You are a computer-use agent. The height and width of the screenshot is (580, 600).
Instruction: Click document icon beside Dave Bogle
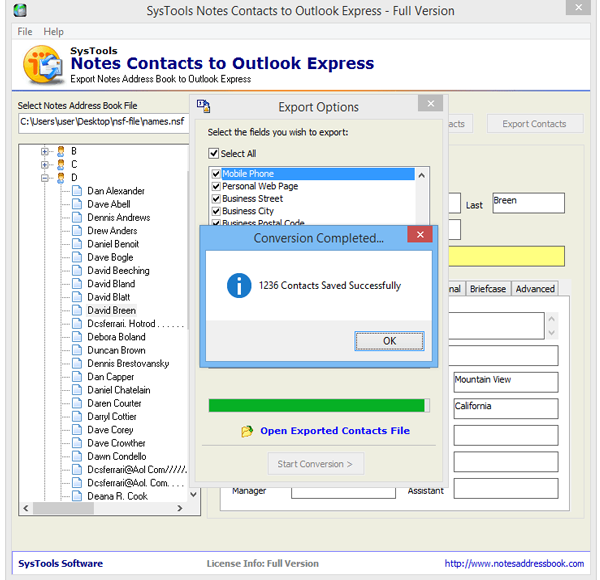tap(77, 257)
